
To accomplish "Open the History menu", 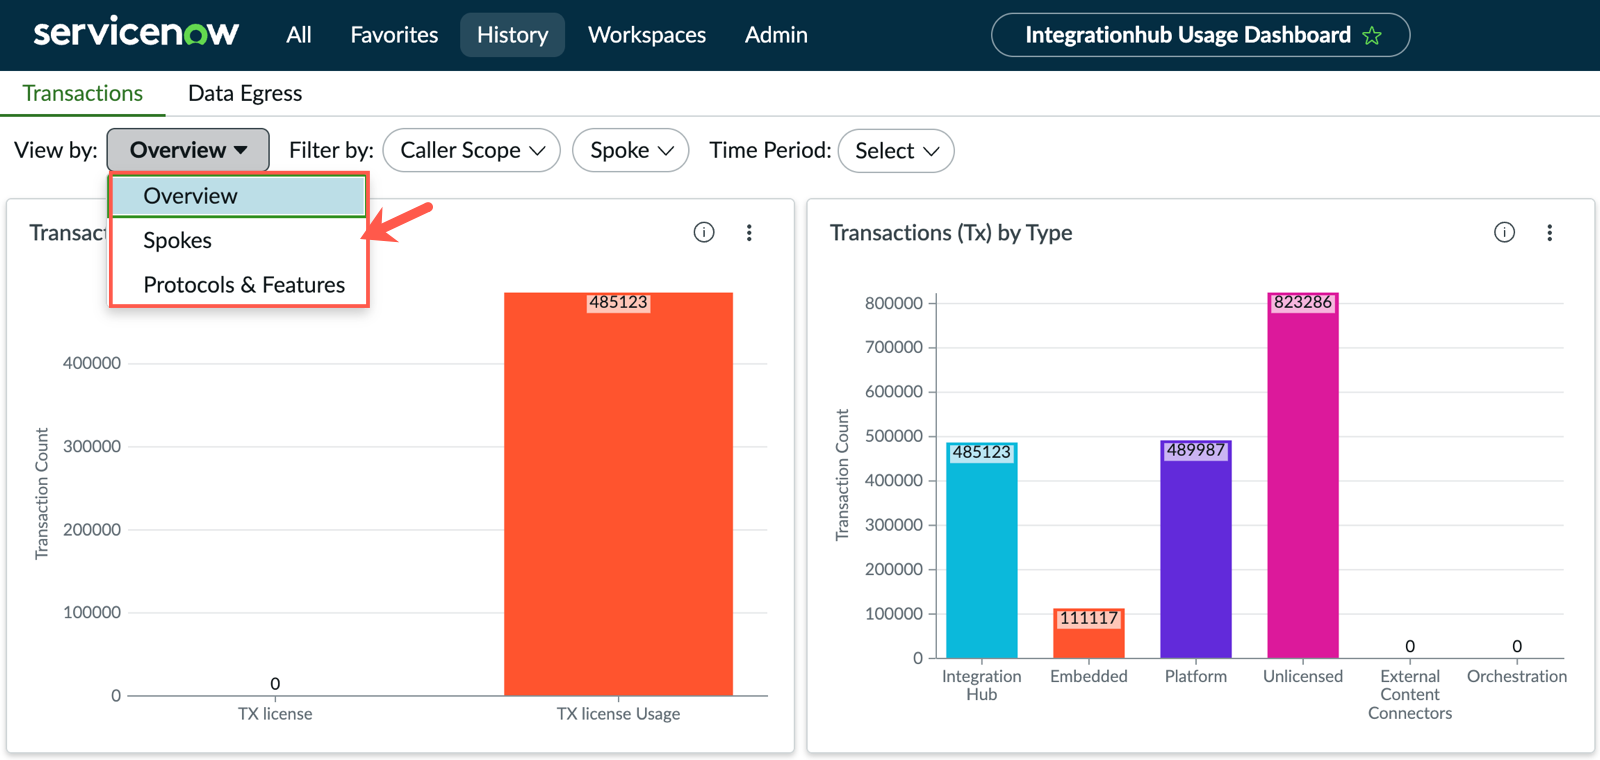I will pos(512,35).
